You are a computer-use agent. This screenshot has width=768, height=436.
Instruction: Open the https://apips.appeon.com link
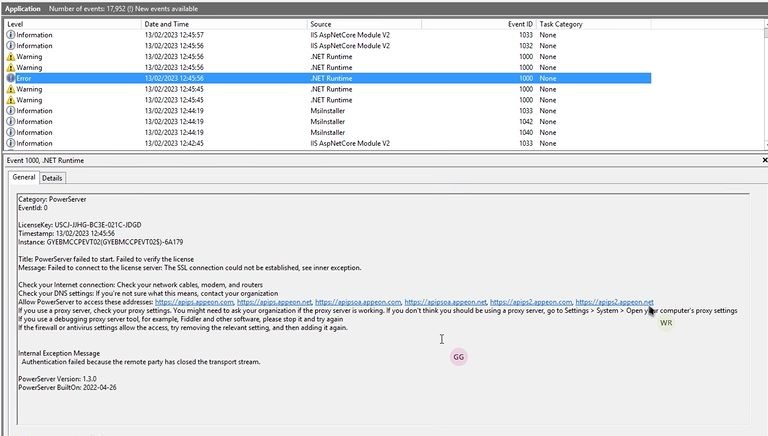click(x=194, y=302)
